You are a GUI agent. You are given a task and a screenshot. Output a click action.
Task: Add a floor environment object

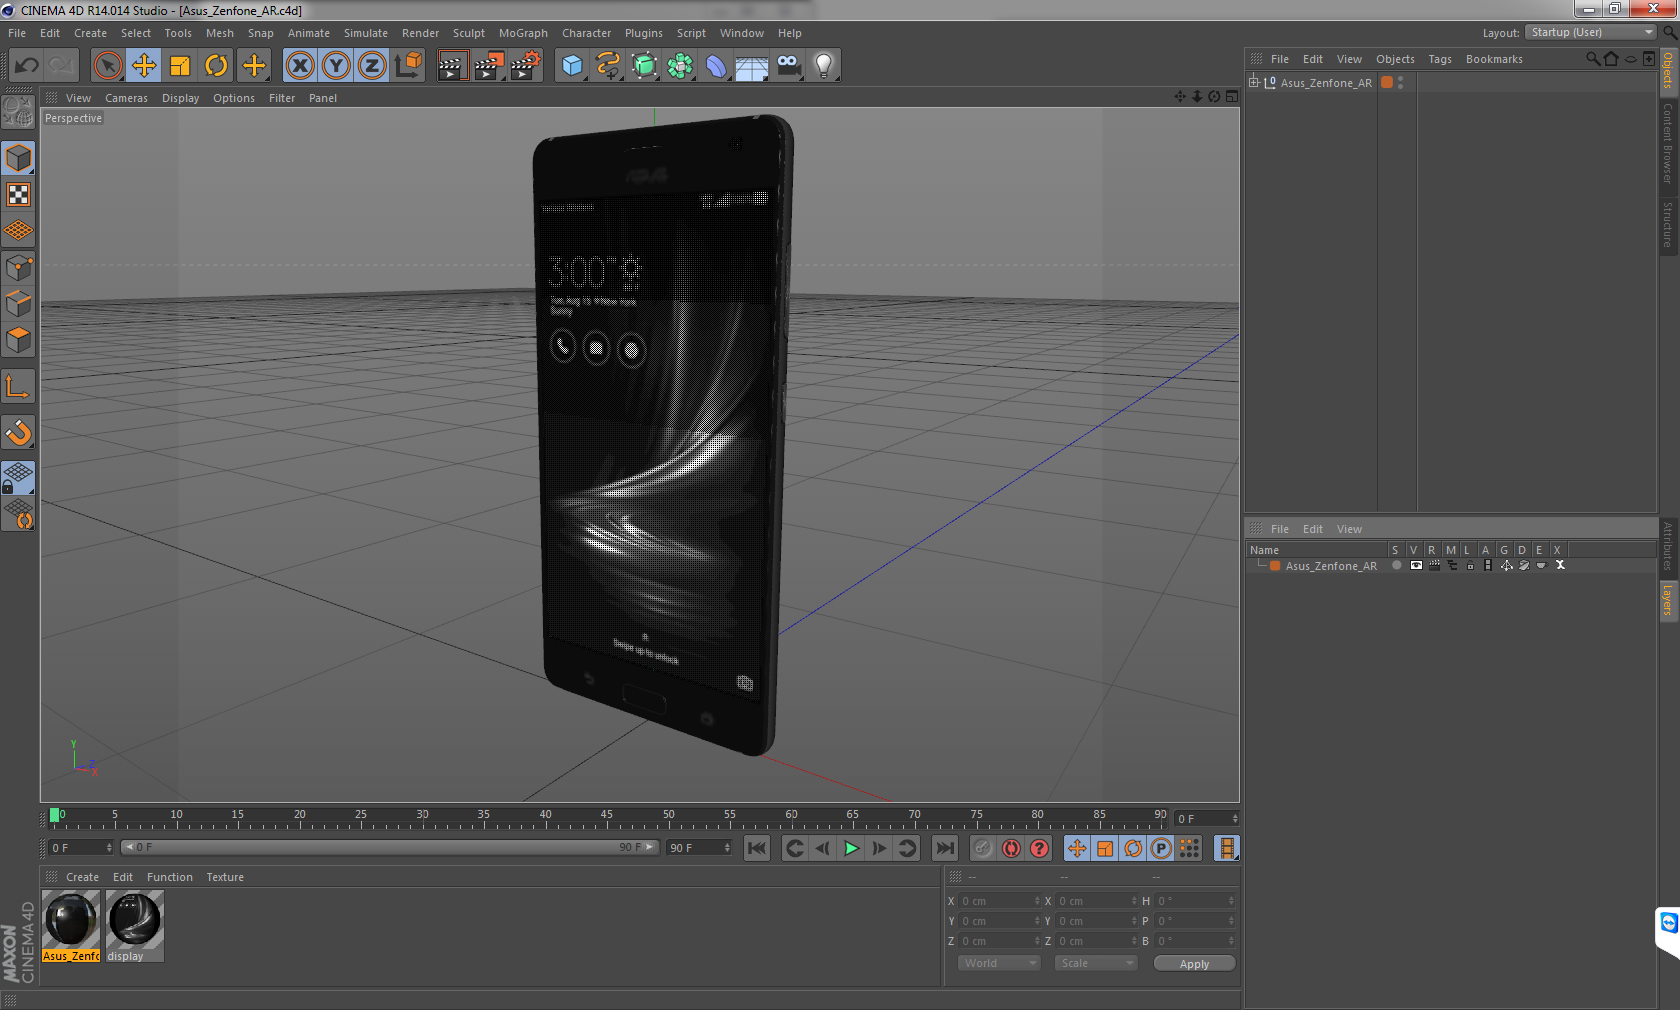coord(751,66)
